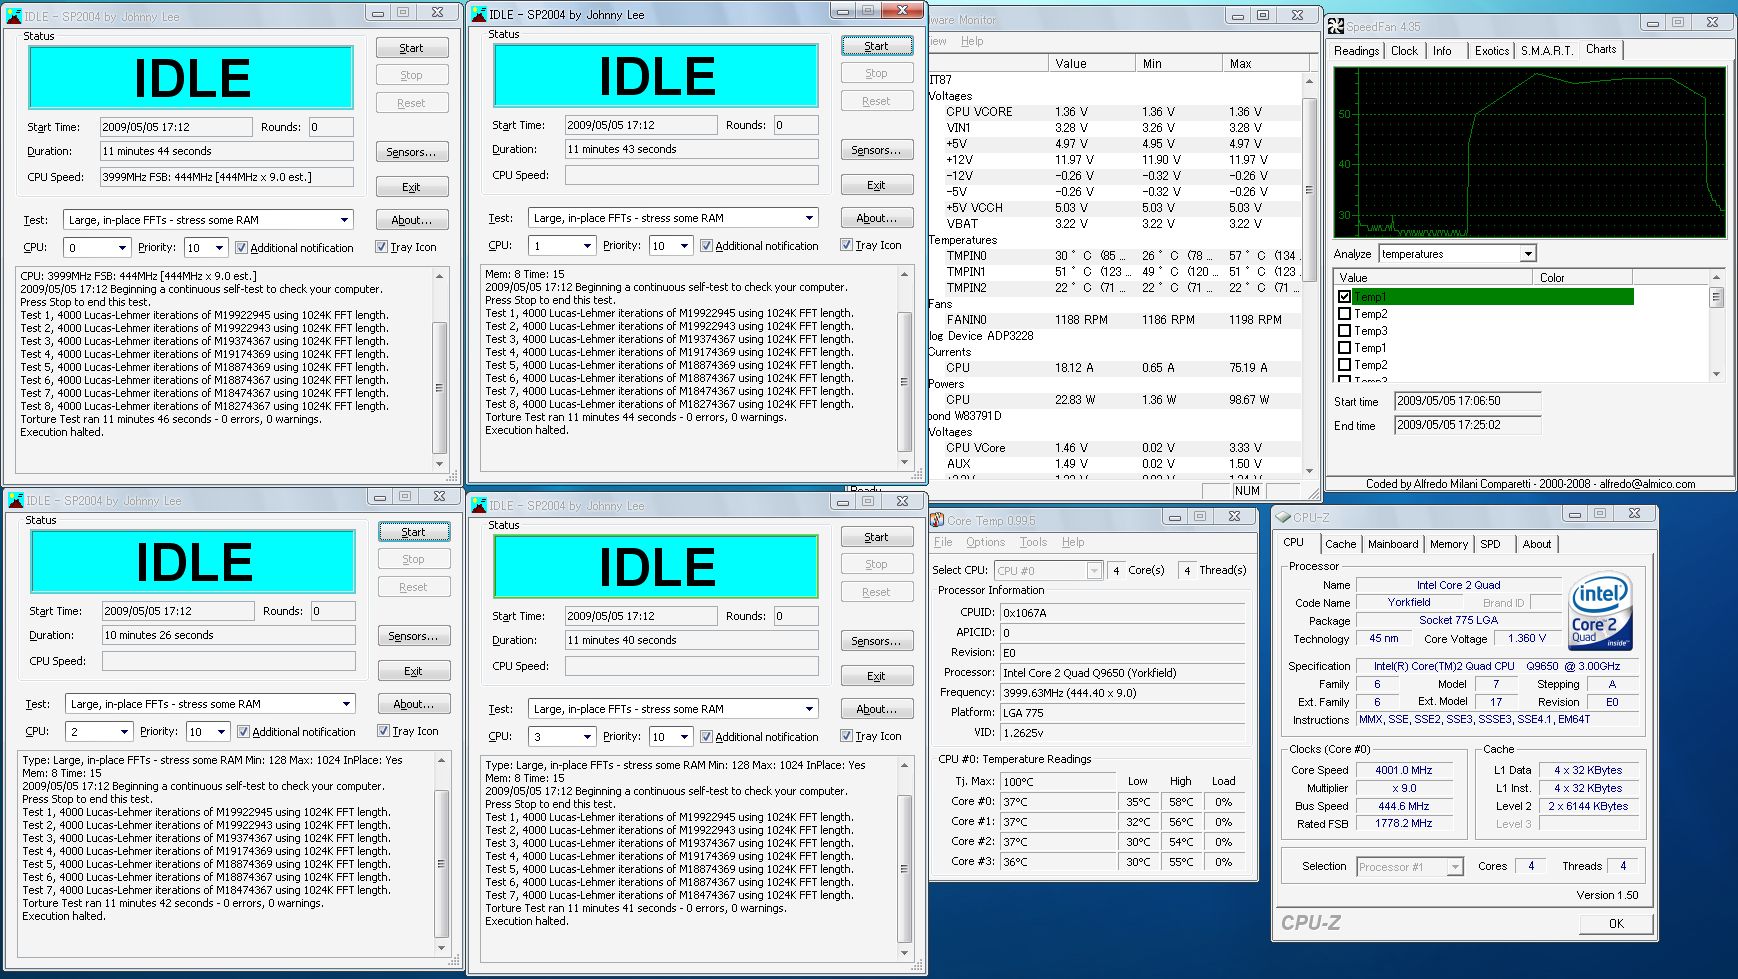Open the CPU dropdown showing 3 in SP2004

tap(587, 736)
